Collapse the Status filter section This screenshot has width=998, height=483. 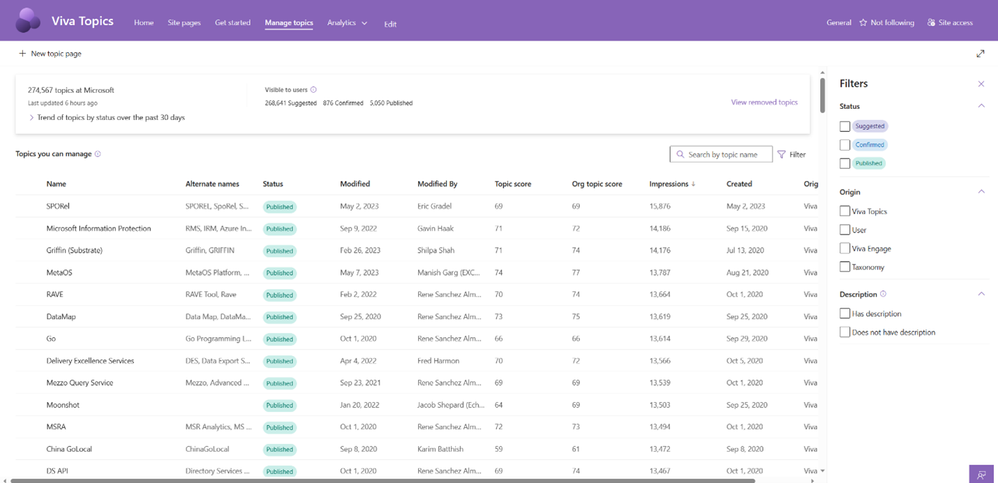980,106
